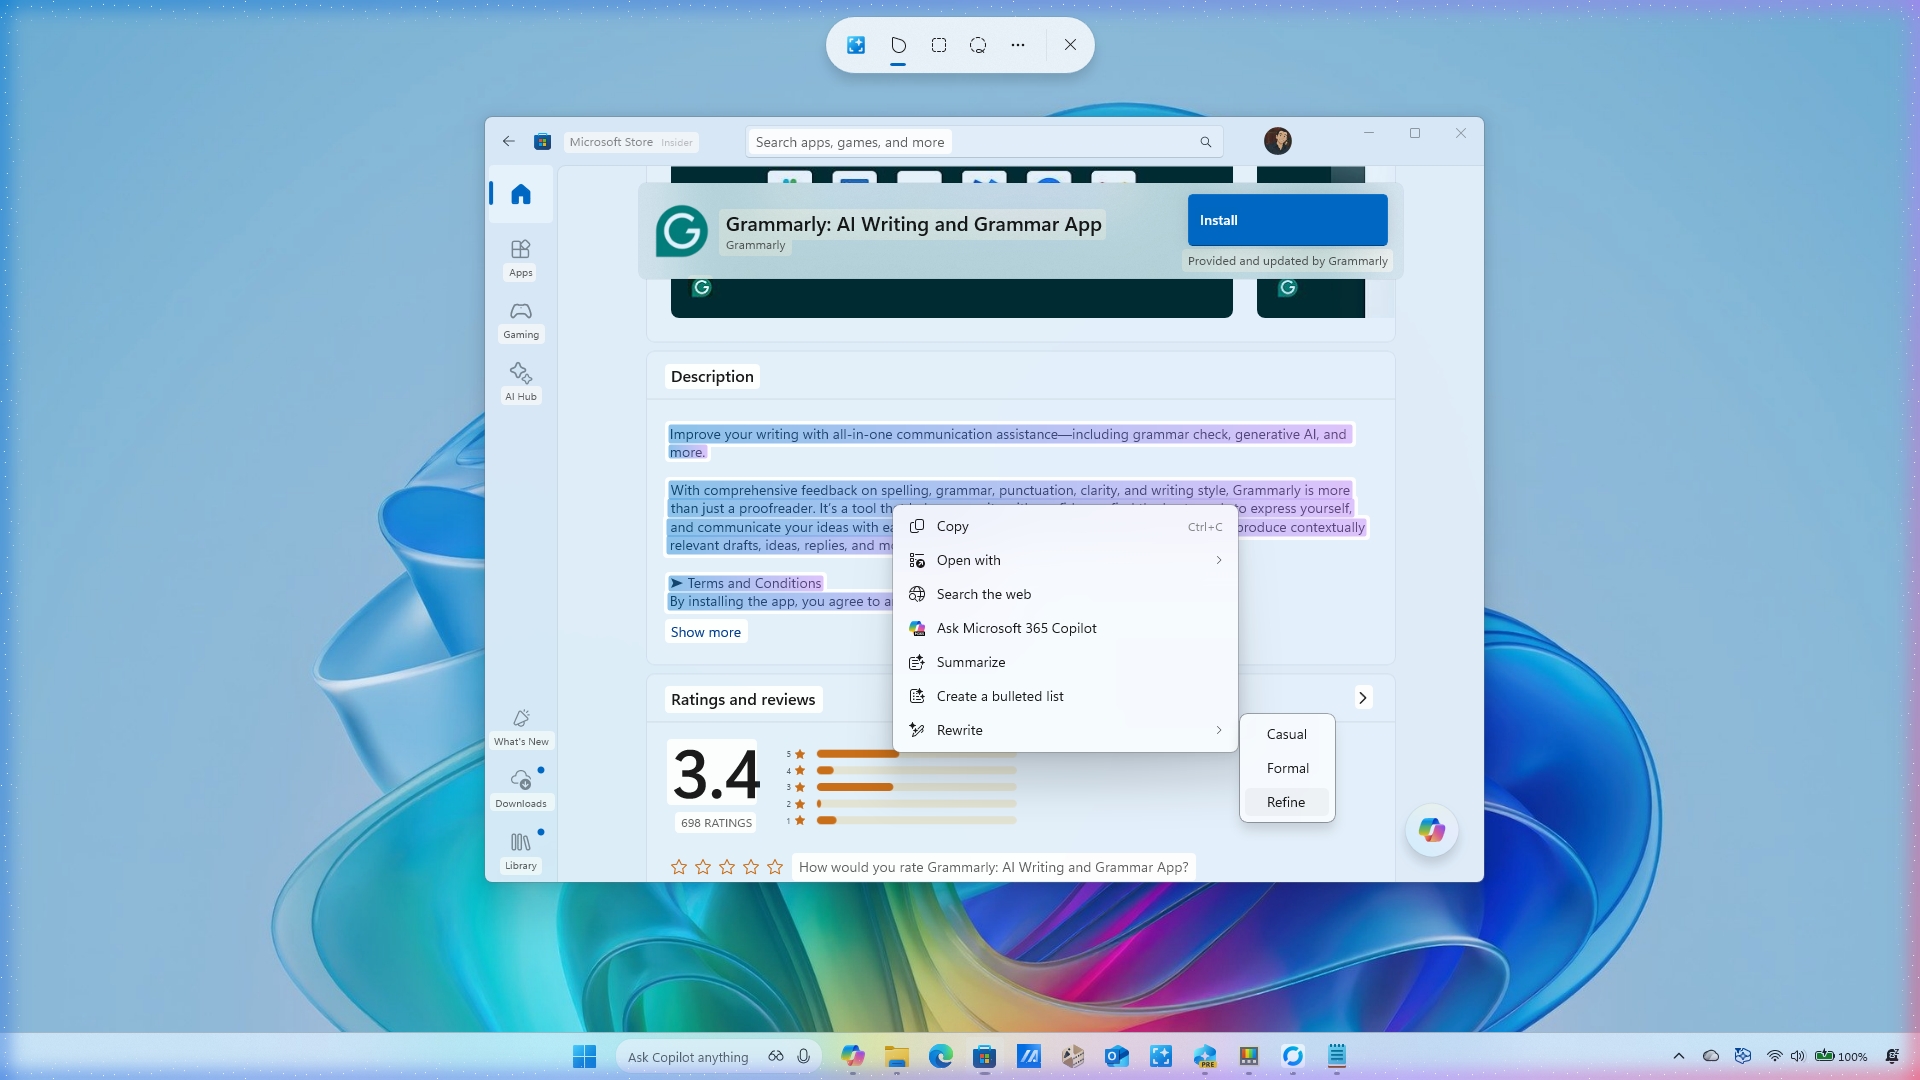Viewport: 1920px width, 1080px height.
Task: Select Gaming in the Store sidebar
Action: 520,320
